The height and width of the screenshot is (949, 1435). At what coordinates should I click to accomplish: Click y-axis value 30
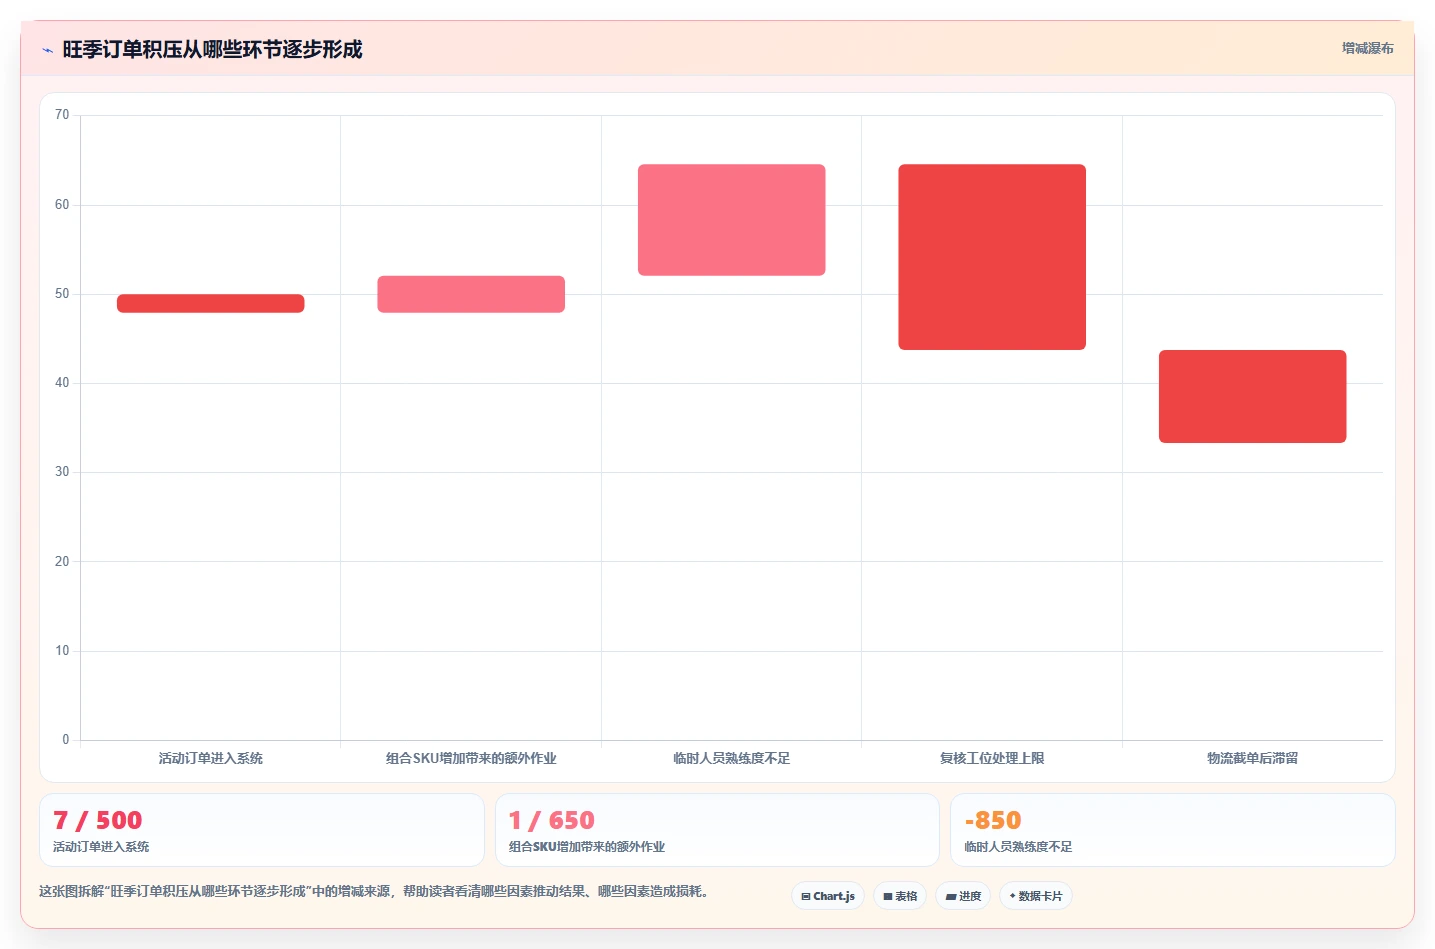[62, 472]
